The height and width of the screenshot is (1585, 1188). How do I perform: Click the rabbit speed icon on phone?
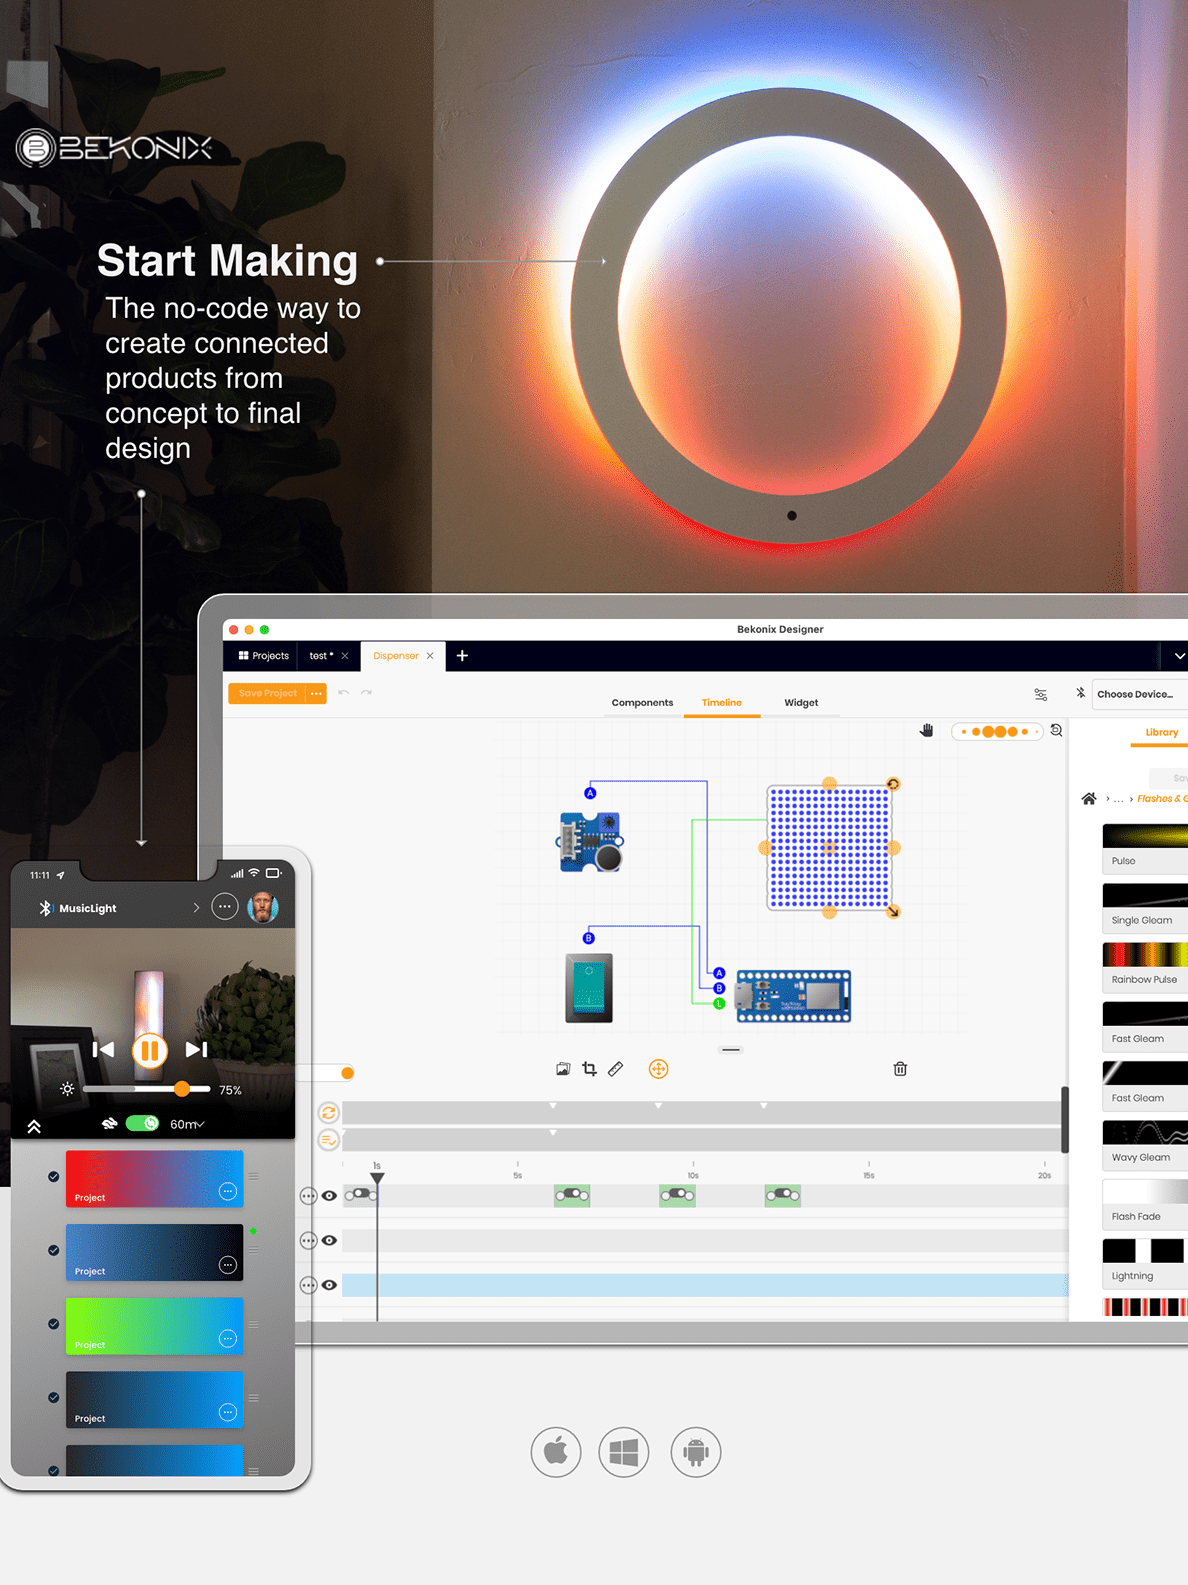click(110, 1124)
